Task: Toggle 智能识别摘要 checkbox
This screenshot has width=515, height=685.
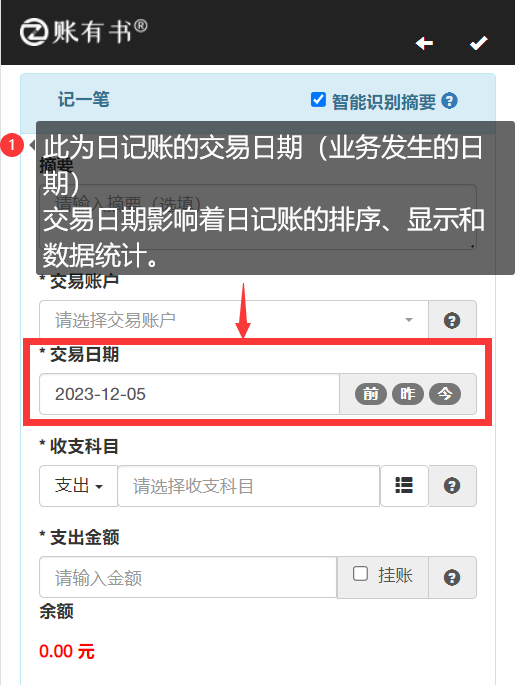Action: pos(318,100)
